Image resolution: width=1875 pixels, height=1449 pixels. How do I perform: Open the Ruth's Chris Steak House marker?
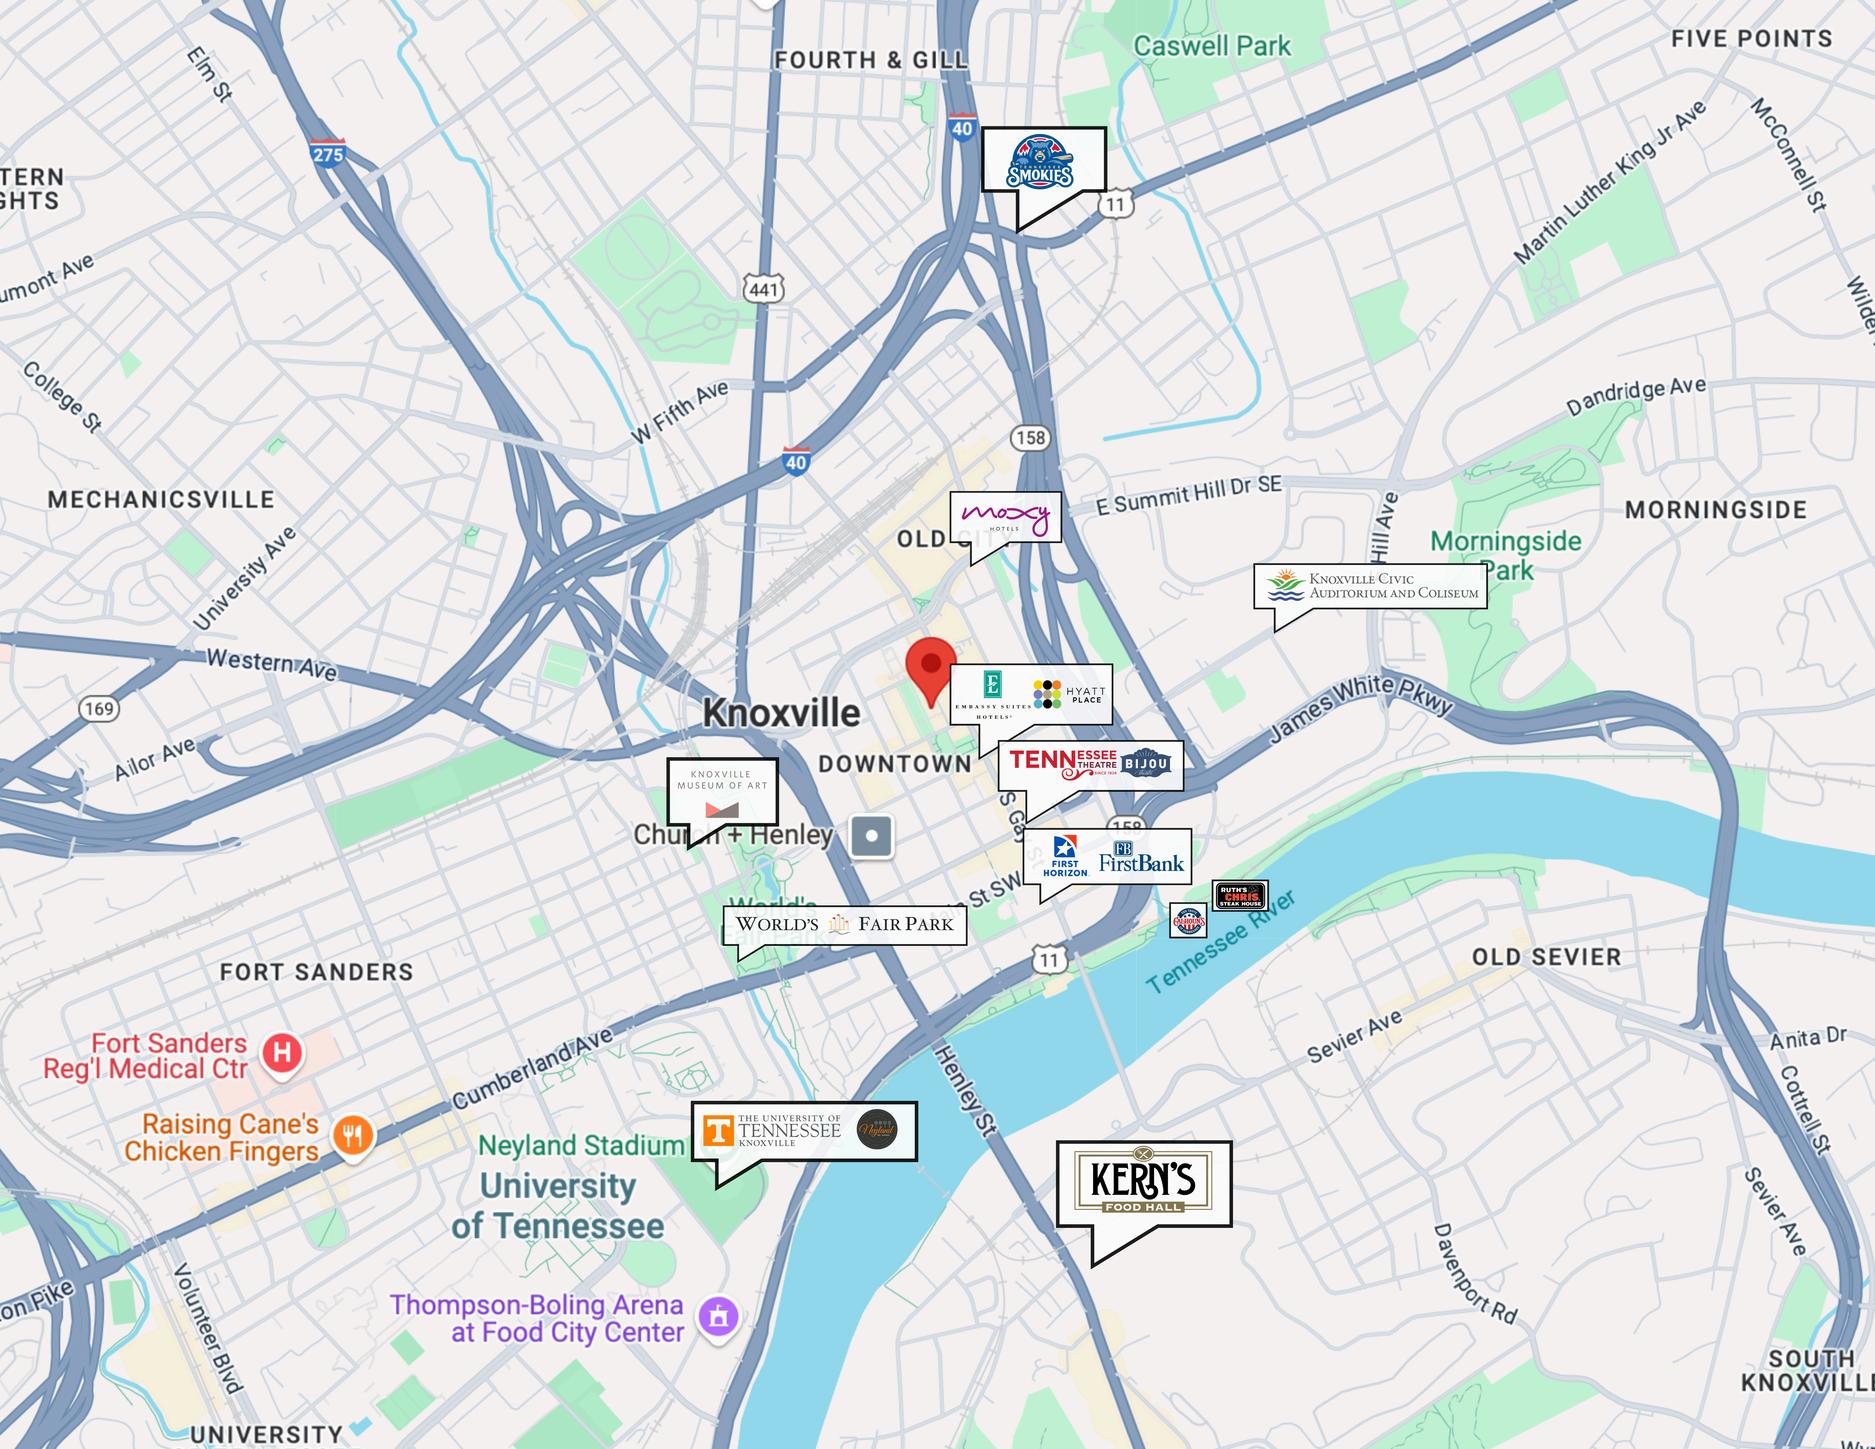click(x=1240, y=895)
